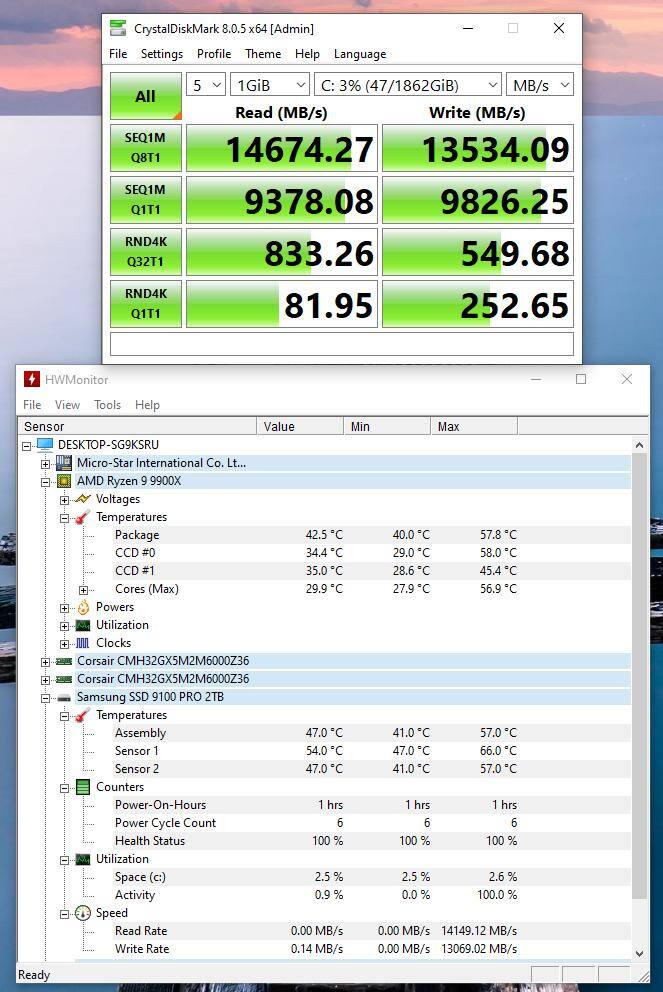663x992 pixels.
Task: Click the green All benchmark button
Action: (x=145, y=97)
